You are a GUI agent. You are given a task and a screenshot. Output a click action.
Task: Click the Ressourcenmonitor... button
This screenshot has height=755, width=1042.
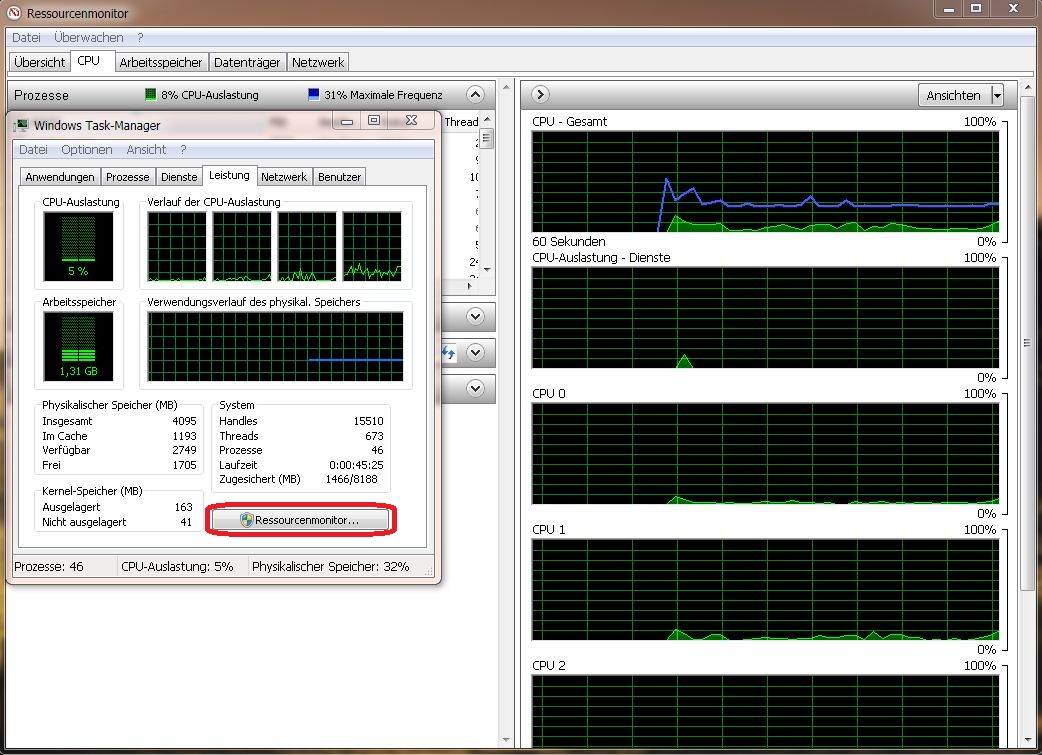tap(300, 520)
